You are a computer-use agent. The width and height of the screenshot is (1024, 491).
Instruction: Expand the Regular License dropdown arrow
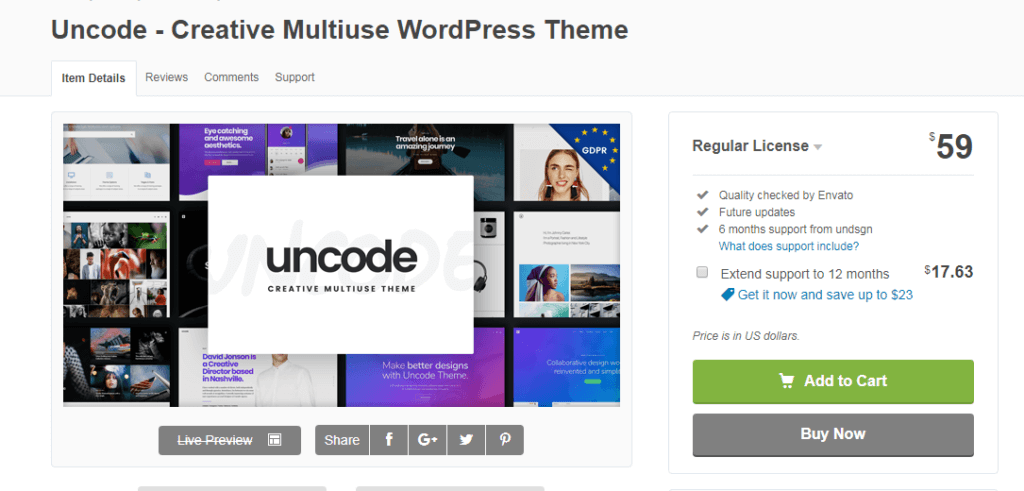[x=818, y=148]
